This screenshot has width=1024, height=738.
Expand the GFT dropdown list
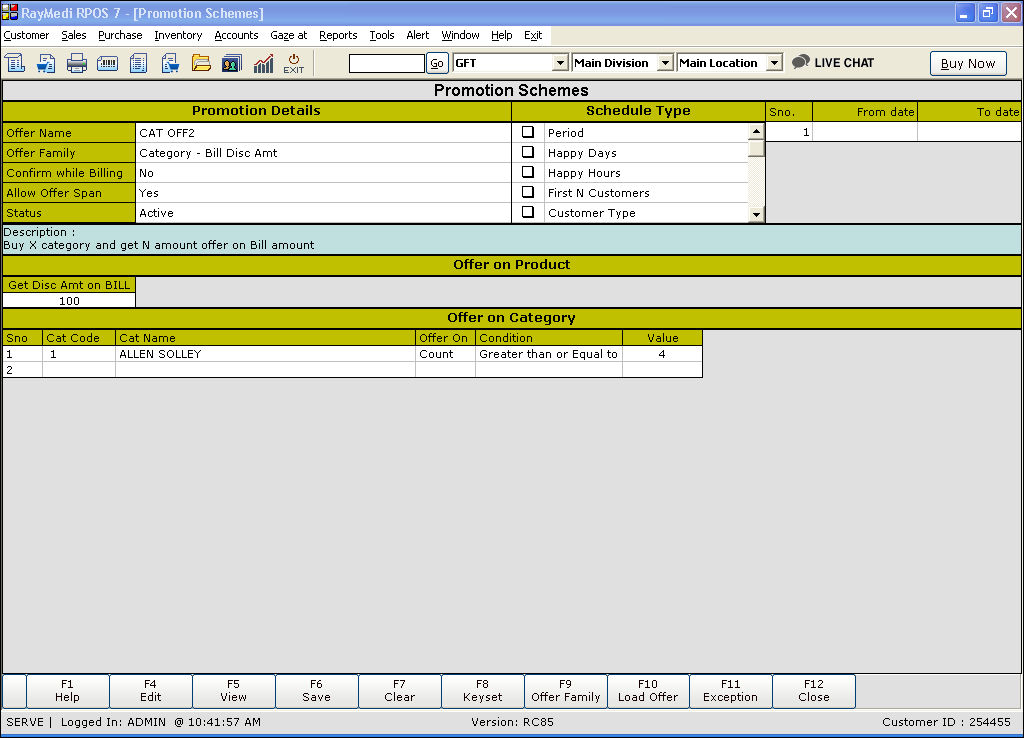[x=560, y=63]
